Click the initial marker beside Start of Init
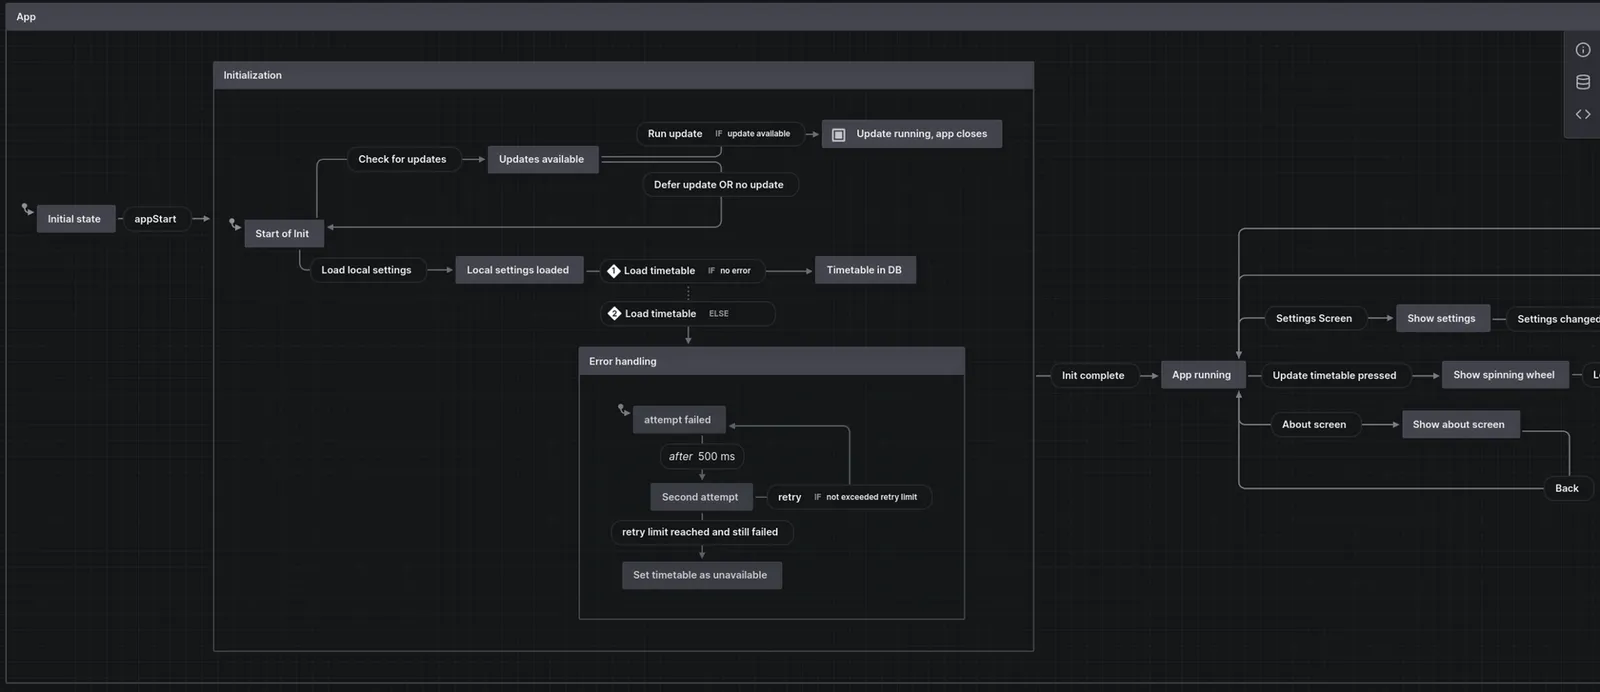Image resolution: width=1600 pixels, height=692 pixels. click(x=235, y=225)
